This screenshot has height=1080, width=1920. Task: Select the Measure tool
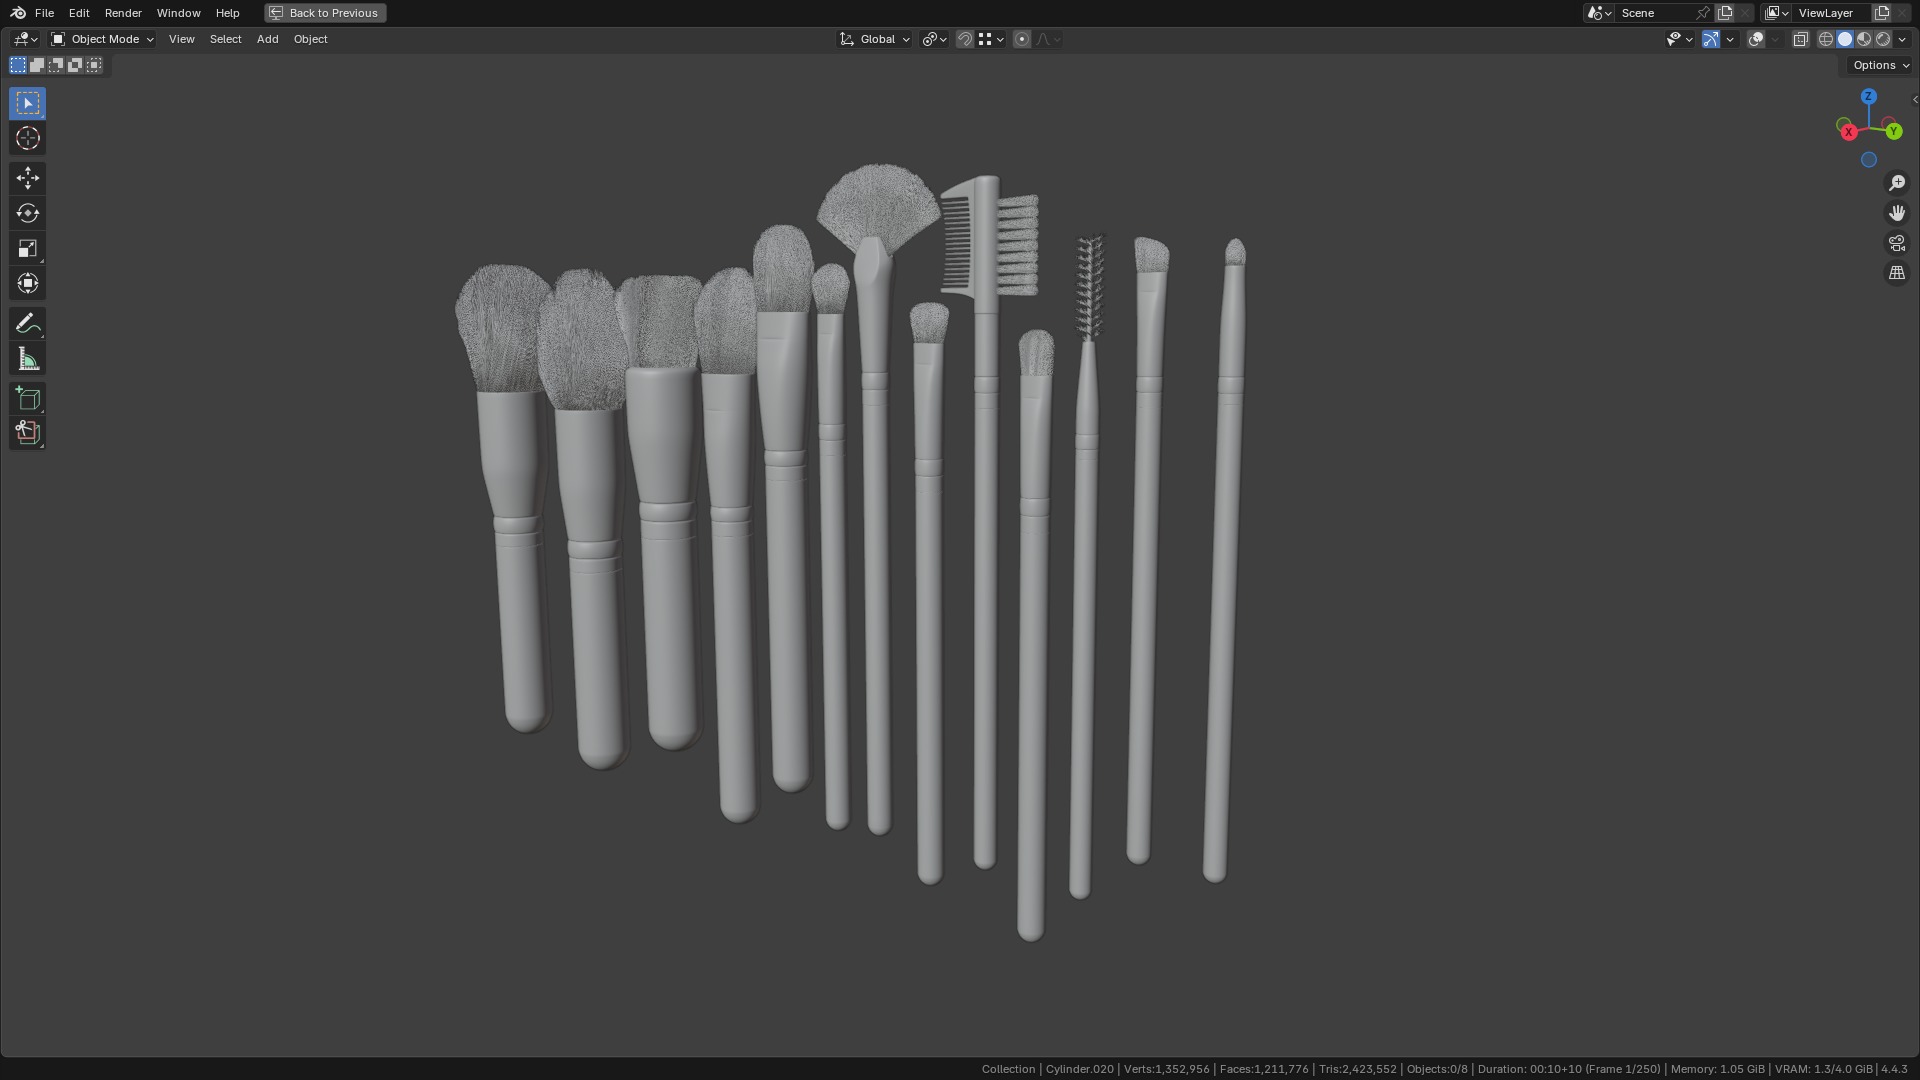(27, 359)
